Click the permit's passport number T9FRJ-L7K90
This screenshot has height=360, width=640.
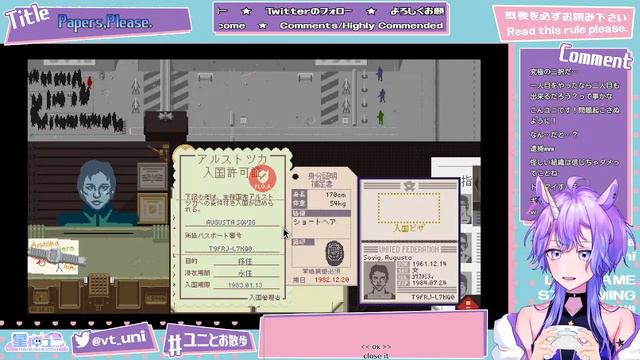coord(231,249)
